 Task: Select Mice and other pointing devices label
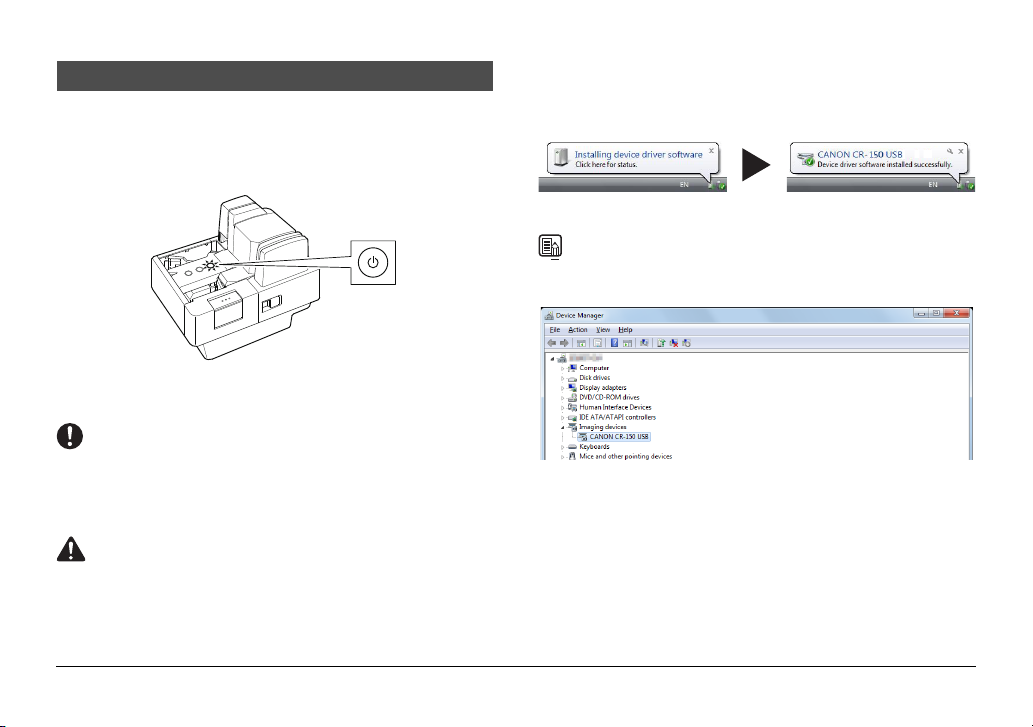(x=626, y=456)
